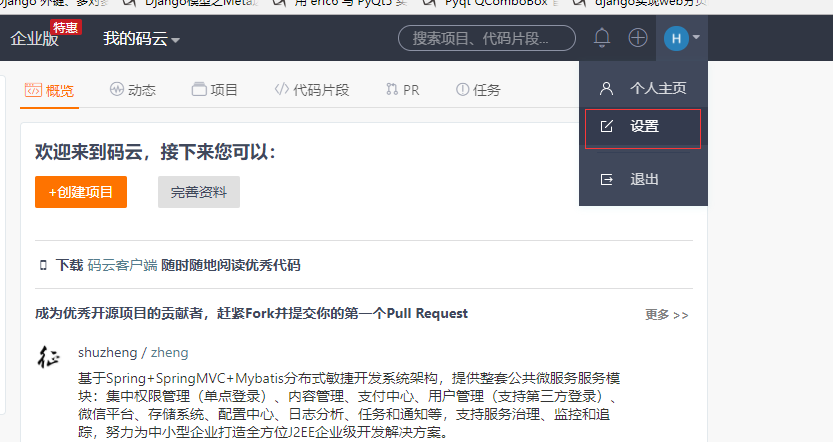Click the 项目 folder icon
This screenshot has height=442, width=833.
(x=199, y=89)
